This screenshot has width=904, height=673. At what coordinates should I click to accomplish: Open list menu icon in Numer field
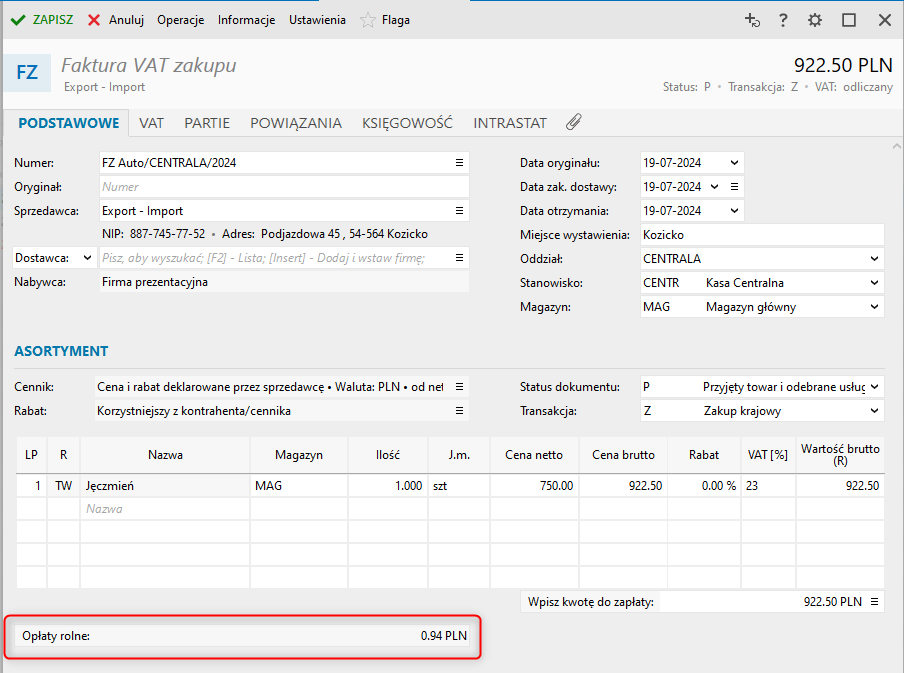click(460, 162)
